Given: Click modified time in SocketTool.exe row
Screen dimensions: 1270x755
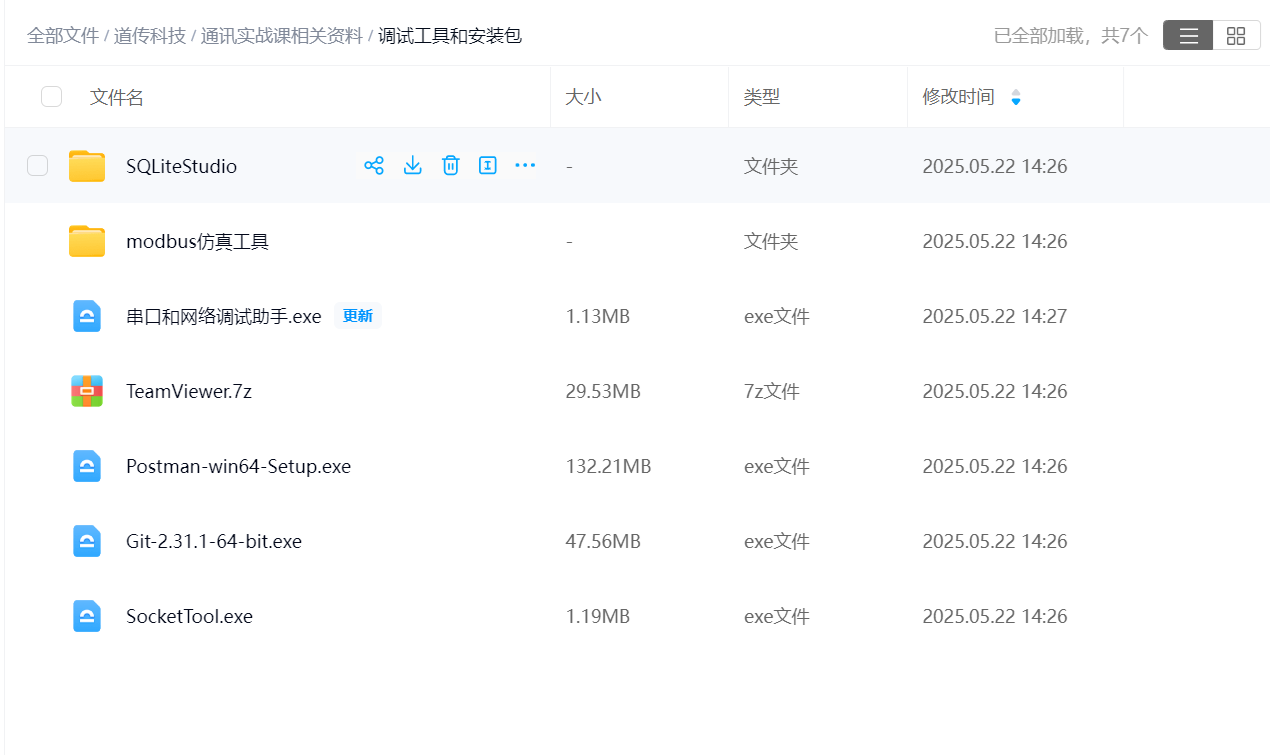Looking at the screenshot, I should click(995, 616).
